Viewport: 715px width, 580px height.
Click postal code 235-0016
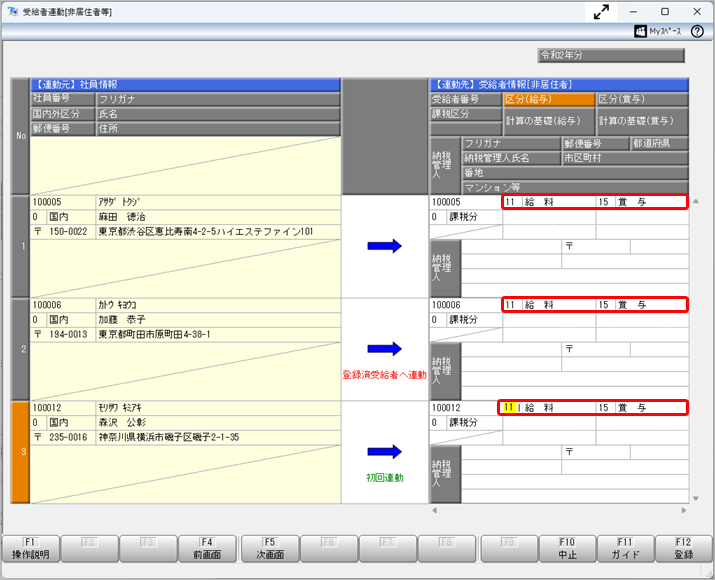(68, 437)
